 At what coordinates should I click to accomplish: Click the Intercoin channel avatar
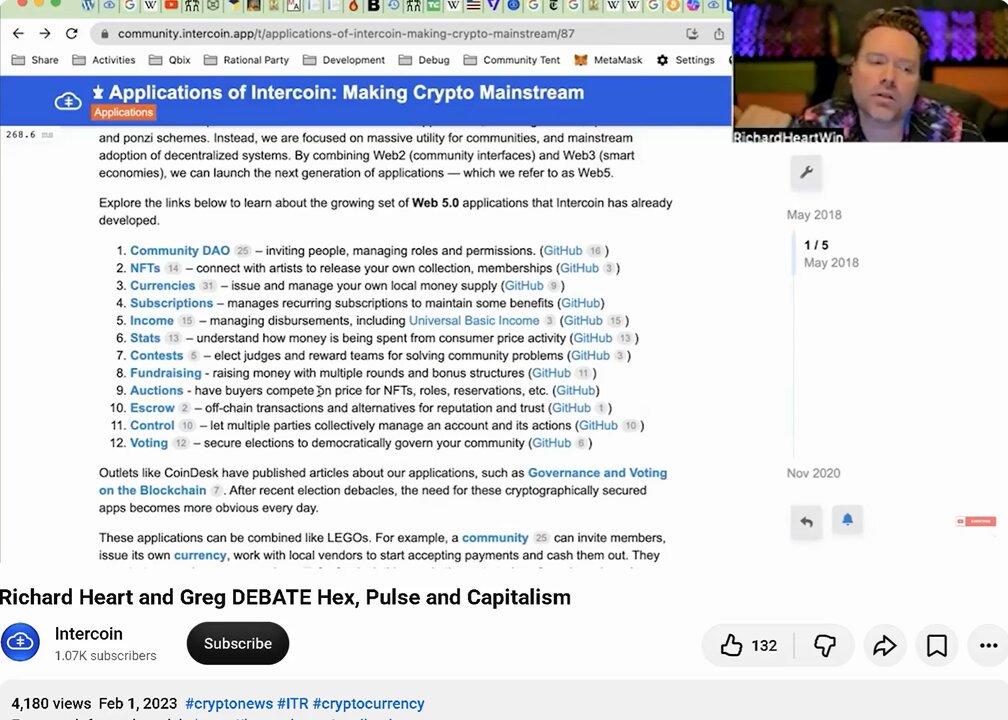point(21,642)
